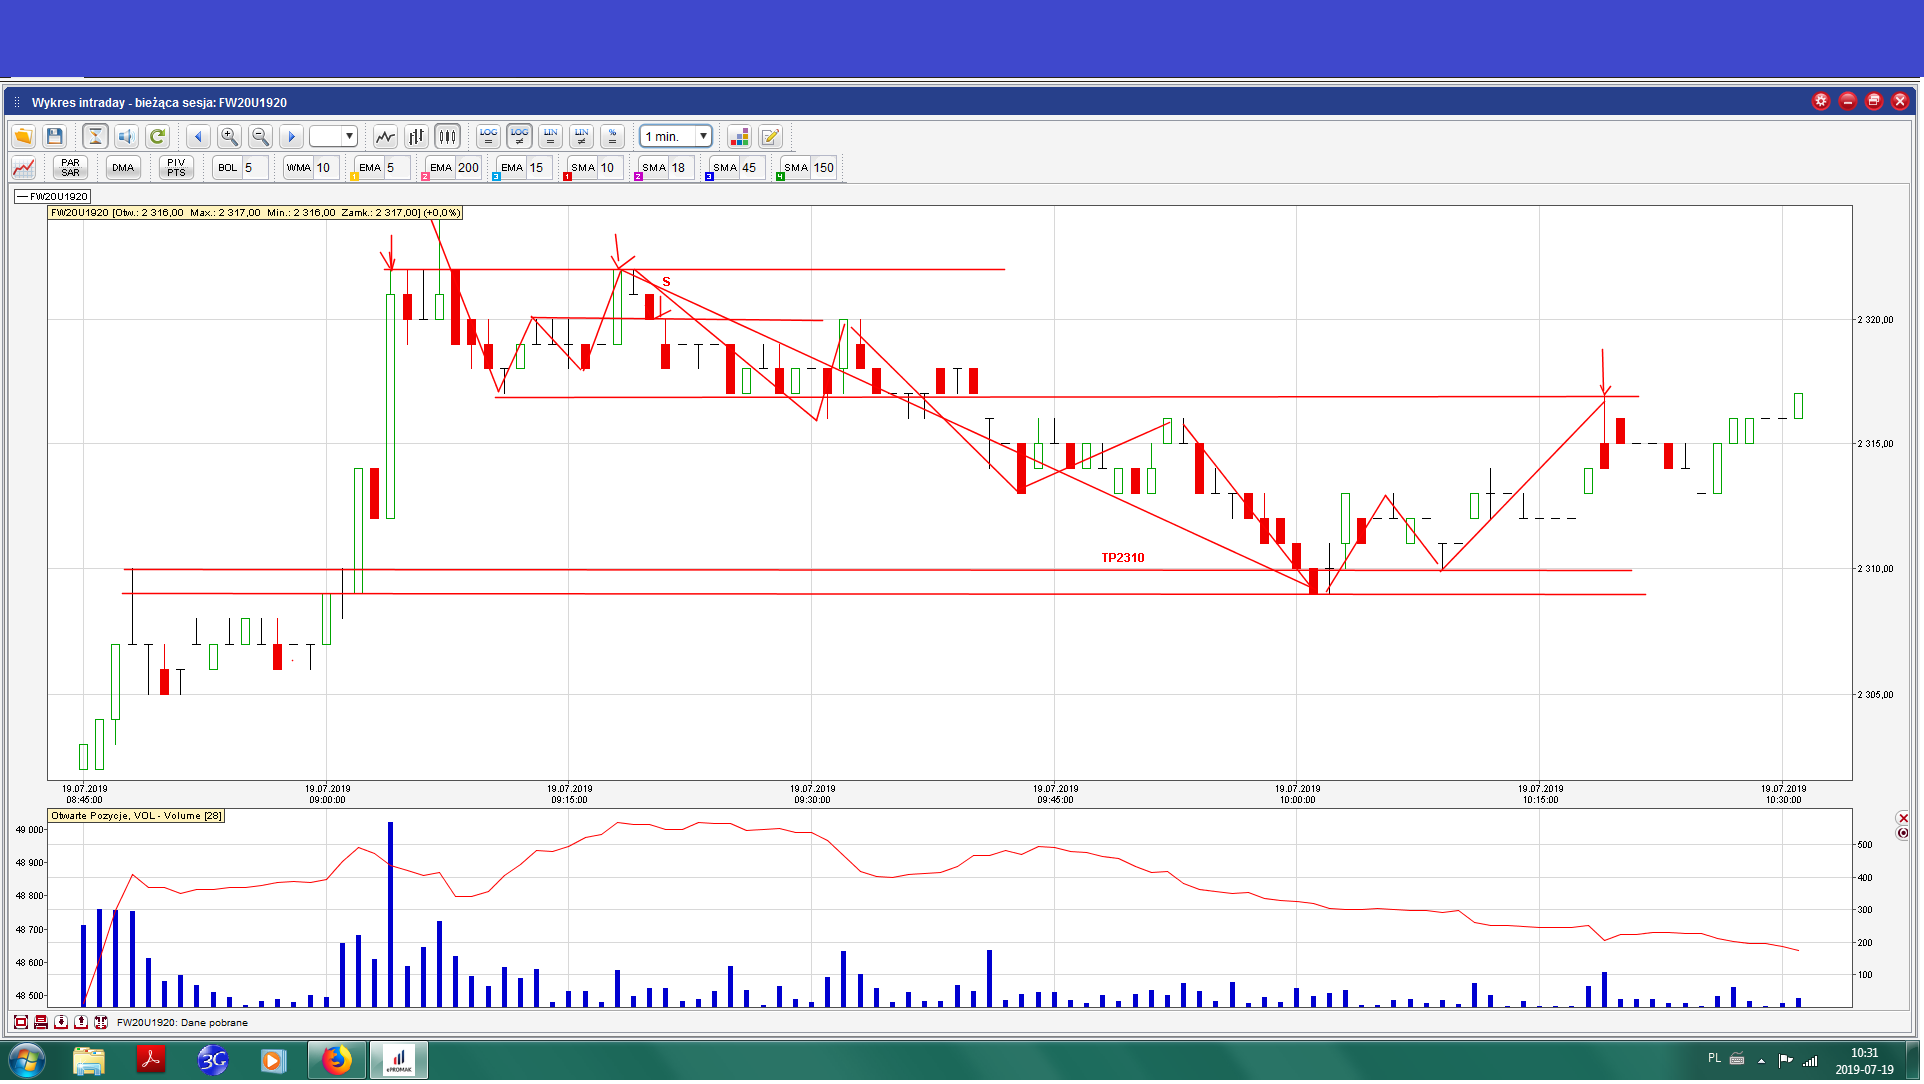This screenshot has height=1084, width=1924.
Task: Toggle the sound speaker button
Action: (126, 137)
